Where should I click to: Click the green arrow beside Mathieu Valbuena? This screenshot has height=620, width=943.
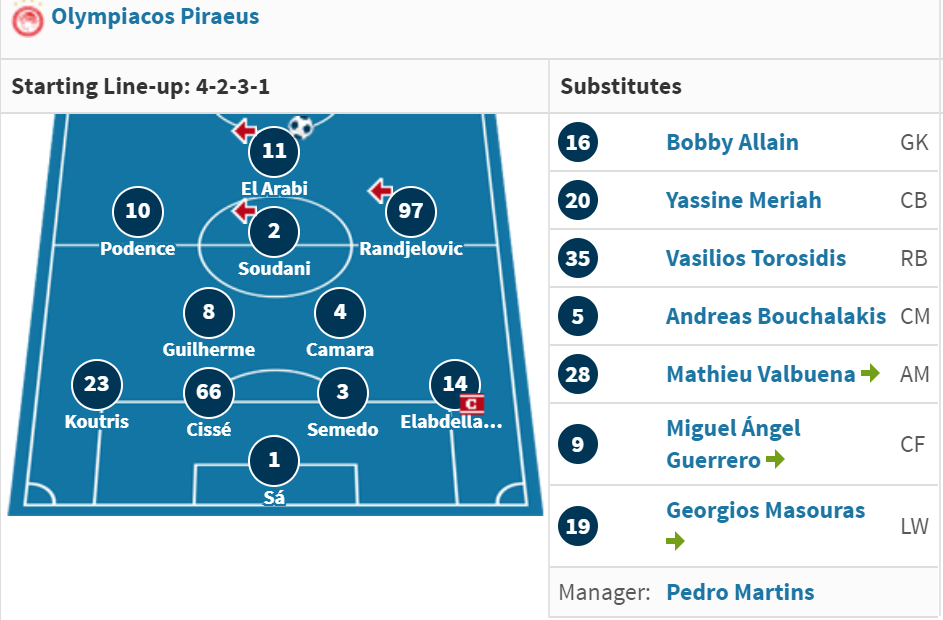coord(870,373)
